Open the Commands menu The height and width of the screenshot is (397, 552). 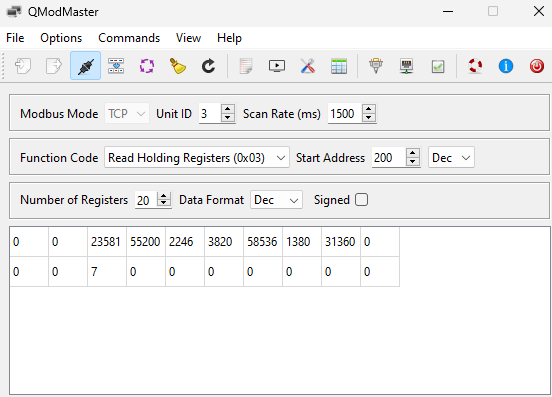(x=129, y=38)
